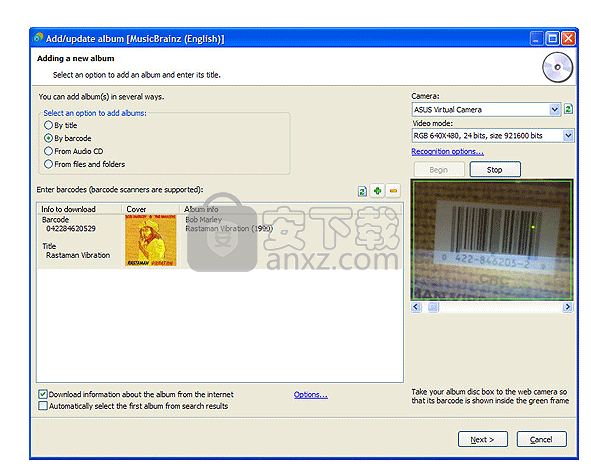
Task: Click scroll right arrow under camera preview
Action: tap(568, 307)
